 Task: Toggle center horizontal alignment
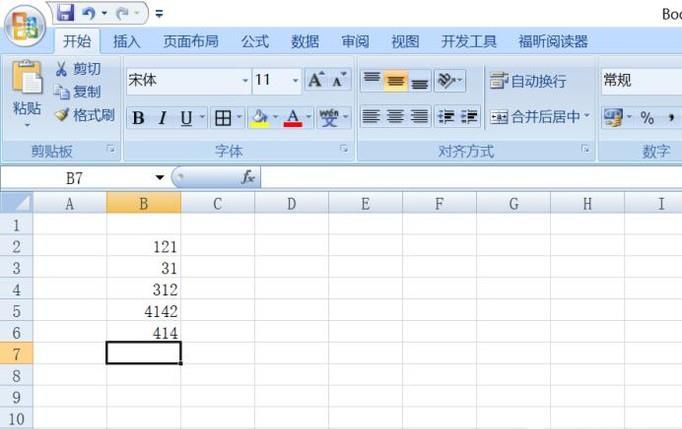click(x=395, y=117)
